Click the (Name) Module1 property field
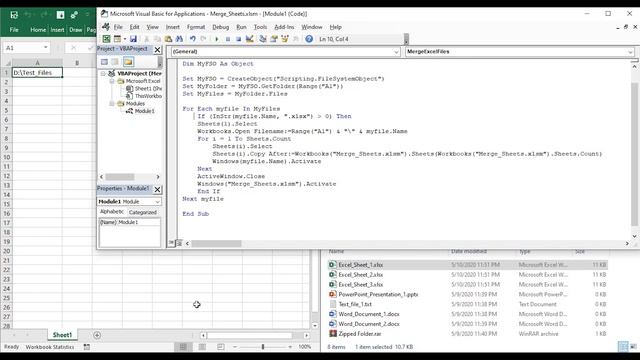The height and width of the screenshot is (360, 640). pos(129,222)
